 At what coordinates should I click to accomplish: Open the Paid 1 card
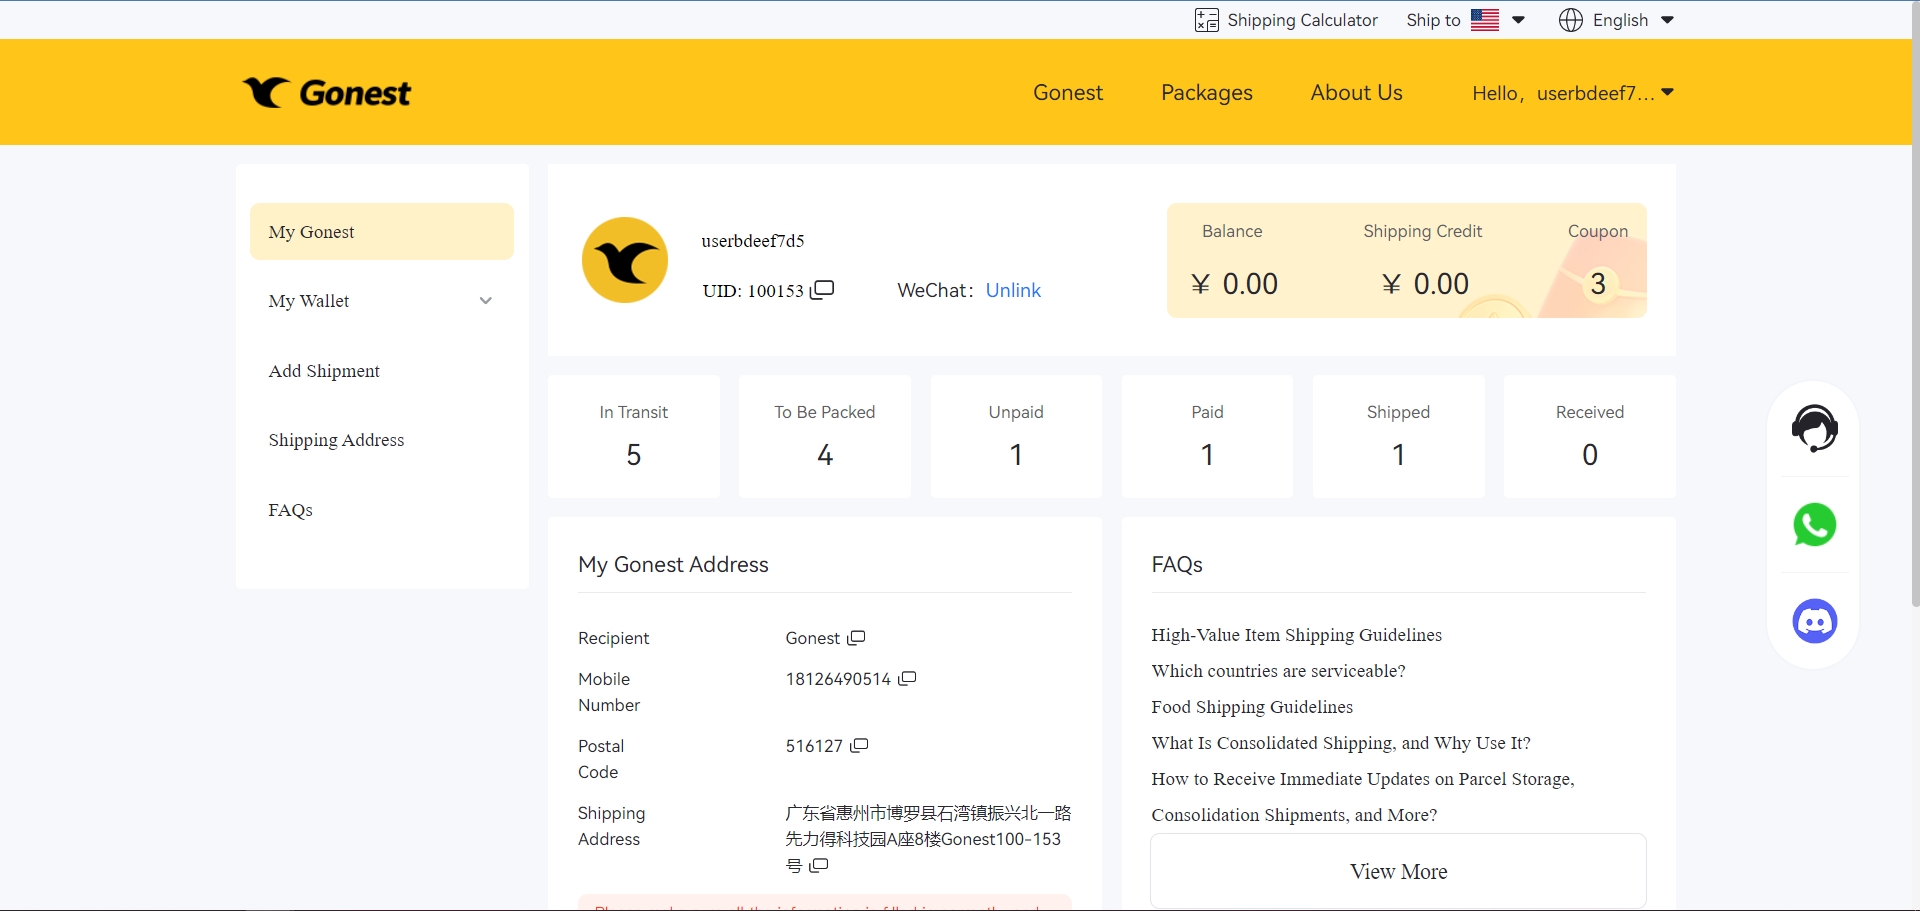pyautogui.click(x=1207, y=436)
